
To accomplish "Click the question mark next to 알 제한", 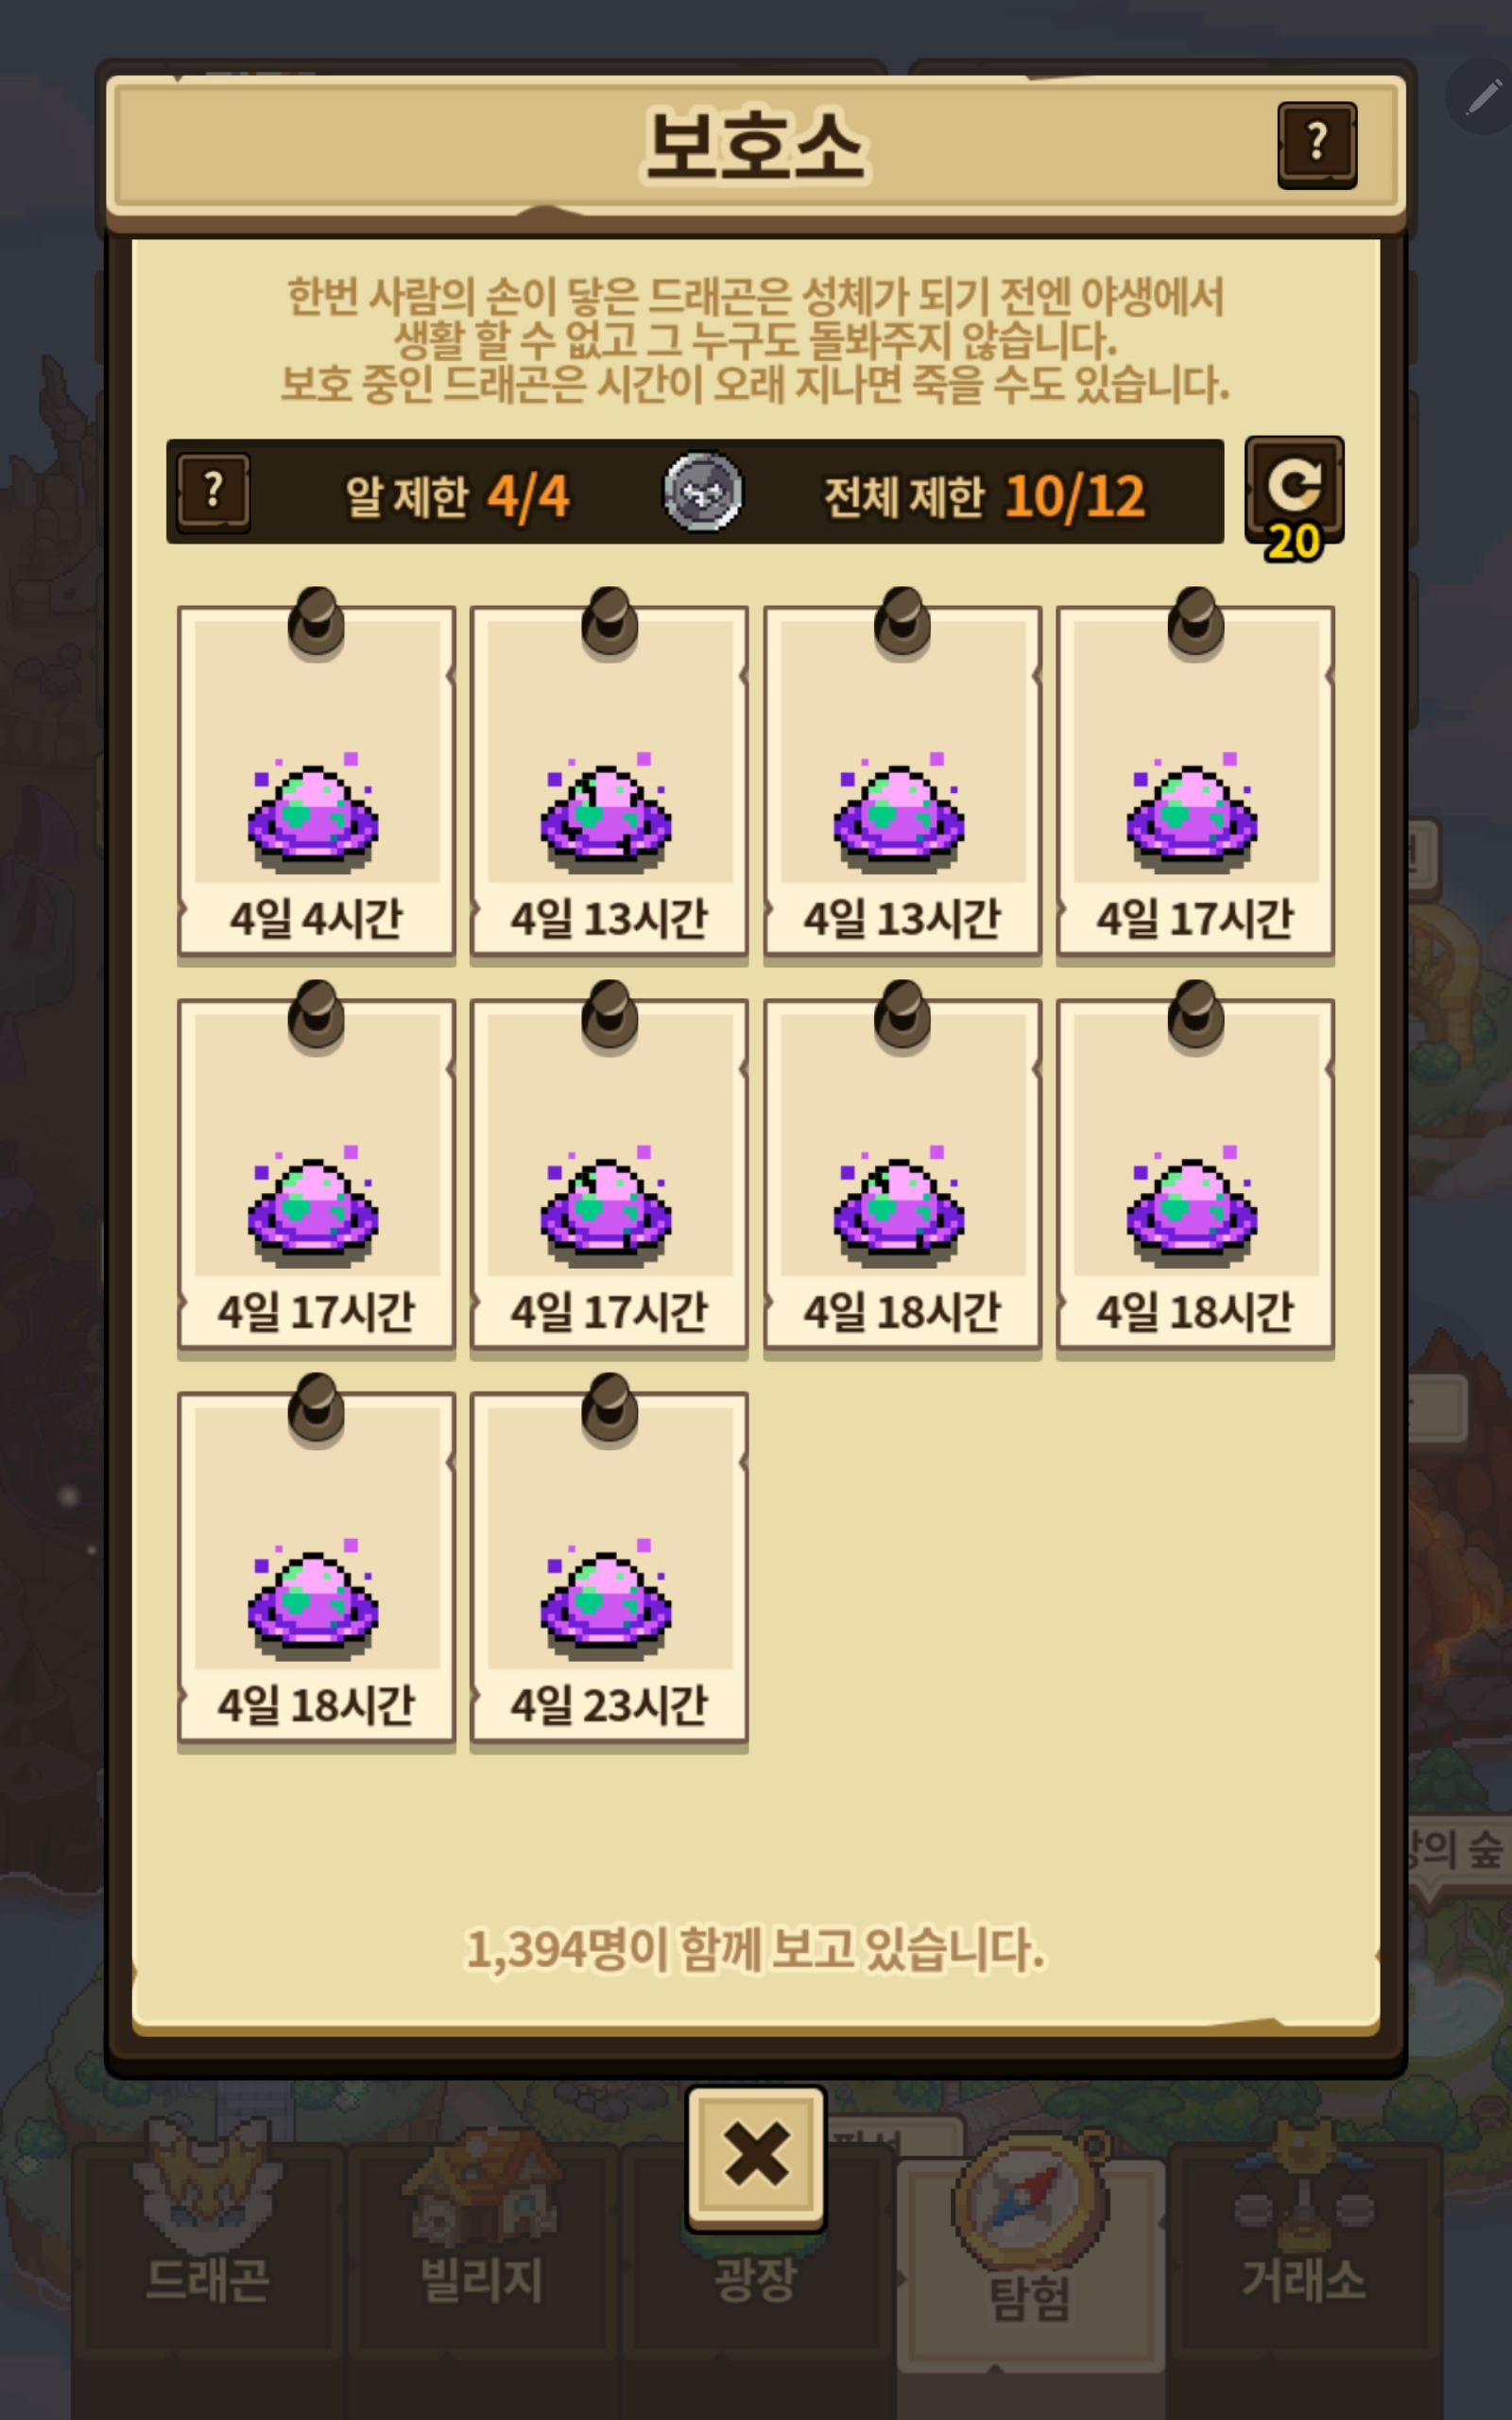I will pos(213,492).
